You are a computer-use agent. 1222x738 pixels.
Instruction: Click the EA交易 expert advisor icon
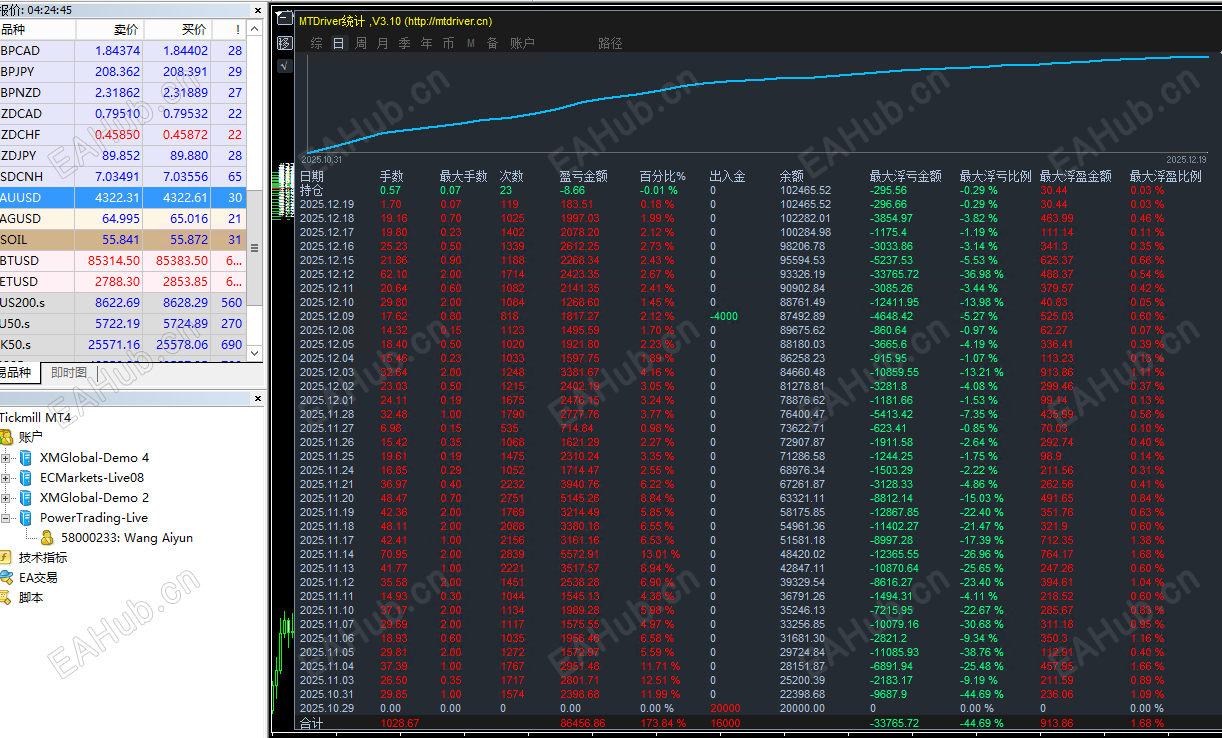point(7,577)
